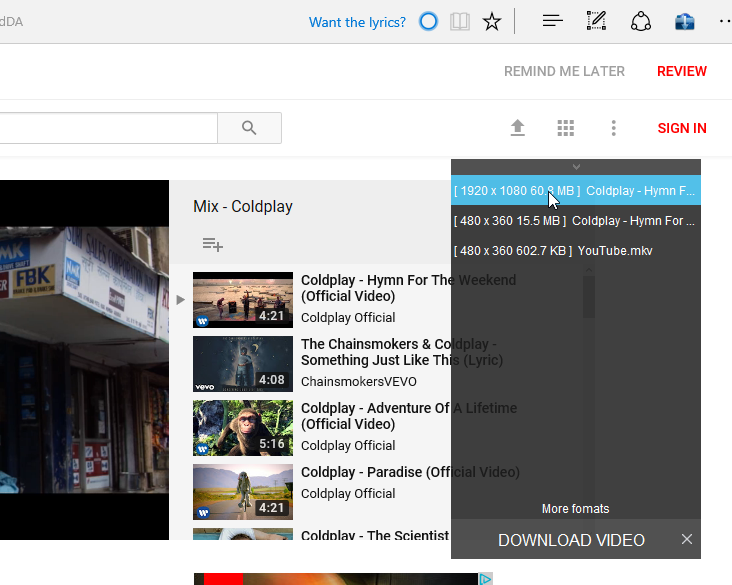Open the Make a Web Note pen icon
The image size is (732, 585).
pyautogui.click(x=596, y=21)
